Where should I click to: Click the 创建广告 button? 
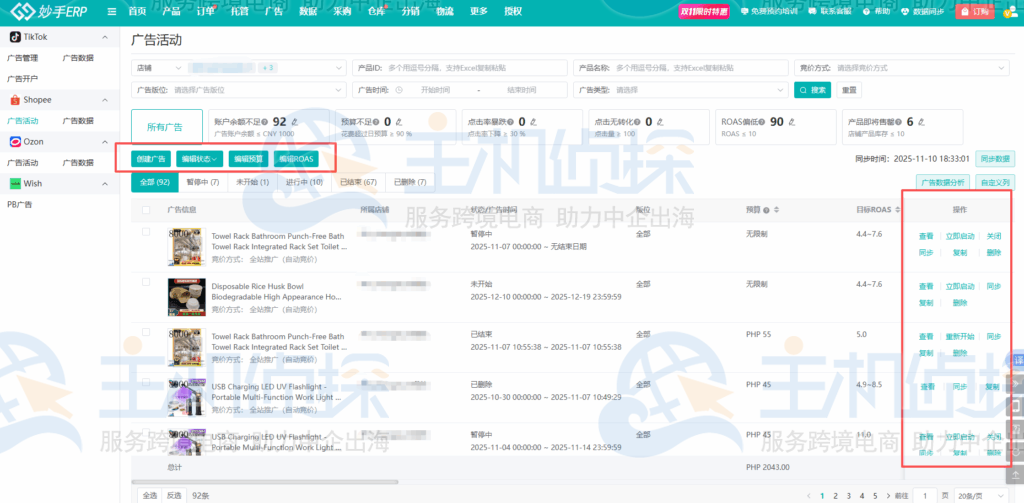pos(151,159)
